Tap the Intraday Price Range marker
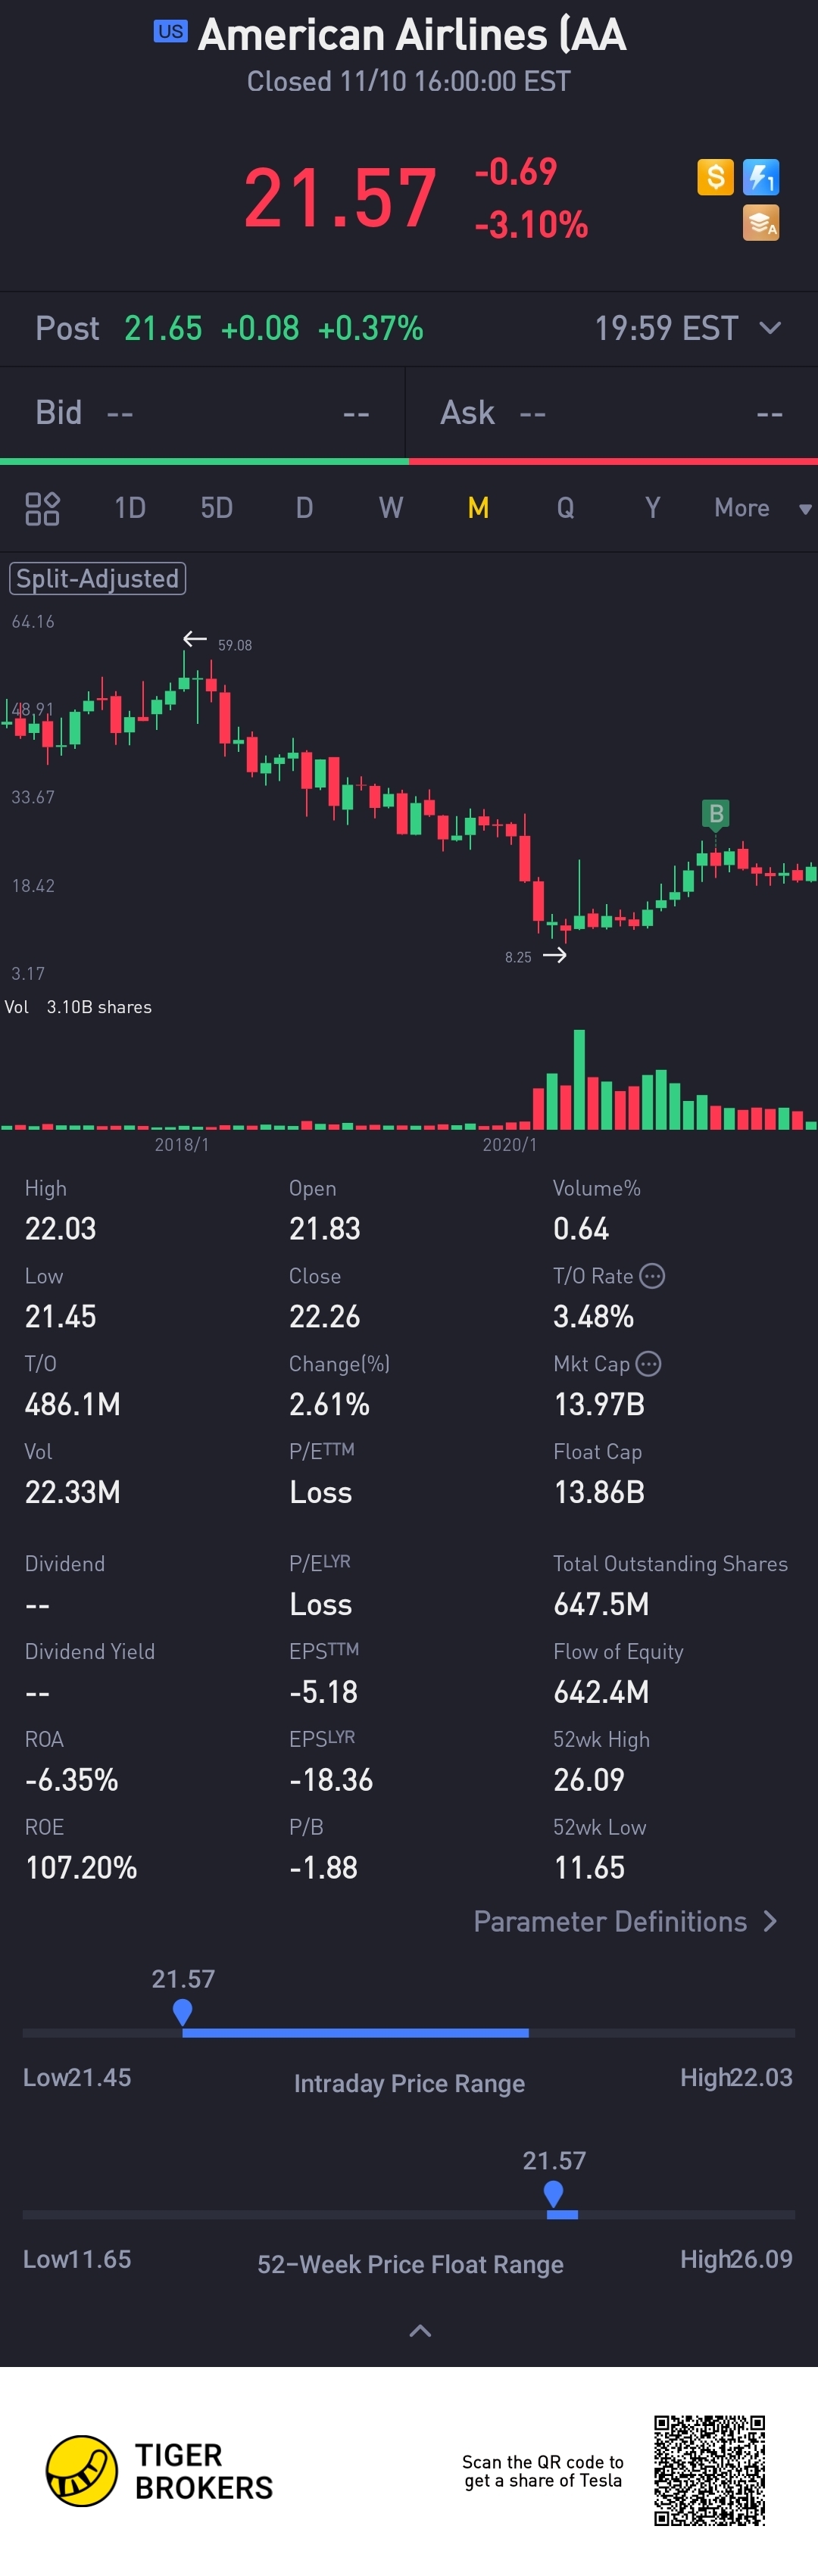Image resolution: width=818 pixels, height=2576 pixels. (x=182, y=2012)
